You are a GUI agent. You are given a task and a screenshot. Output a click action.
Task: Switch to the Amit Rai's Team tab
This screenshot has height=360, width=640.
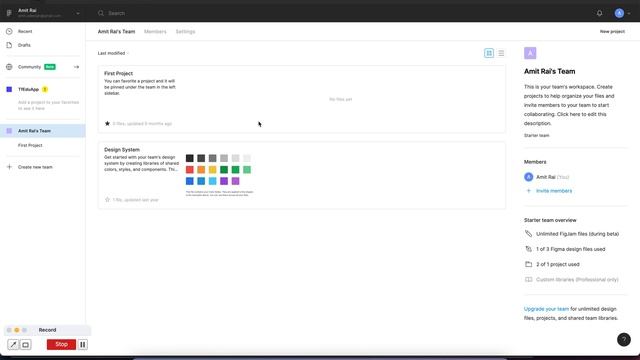[x=116, y=31]
